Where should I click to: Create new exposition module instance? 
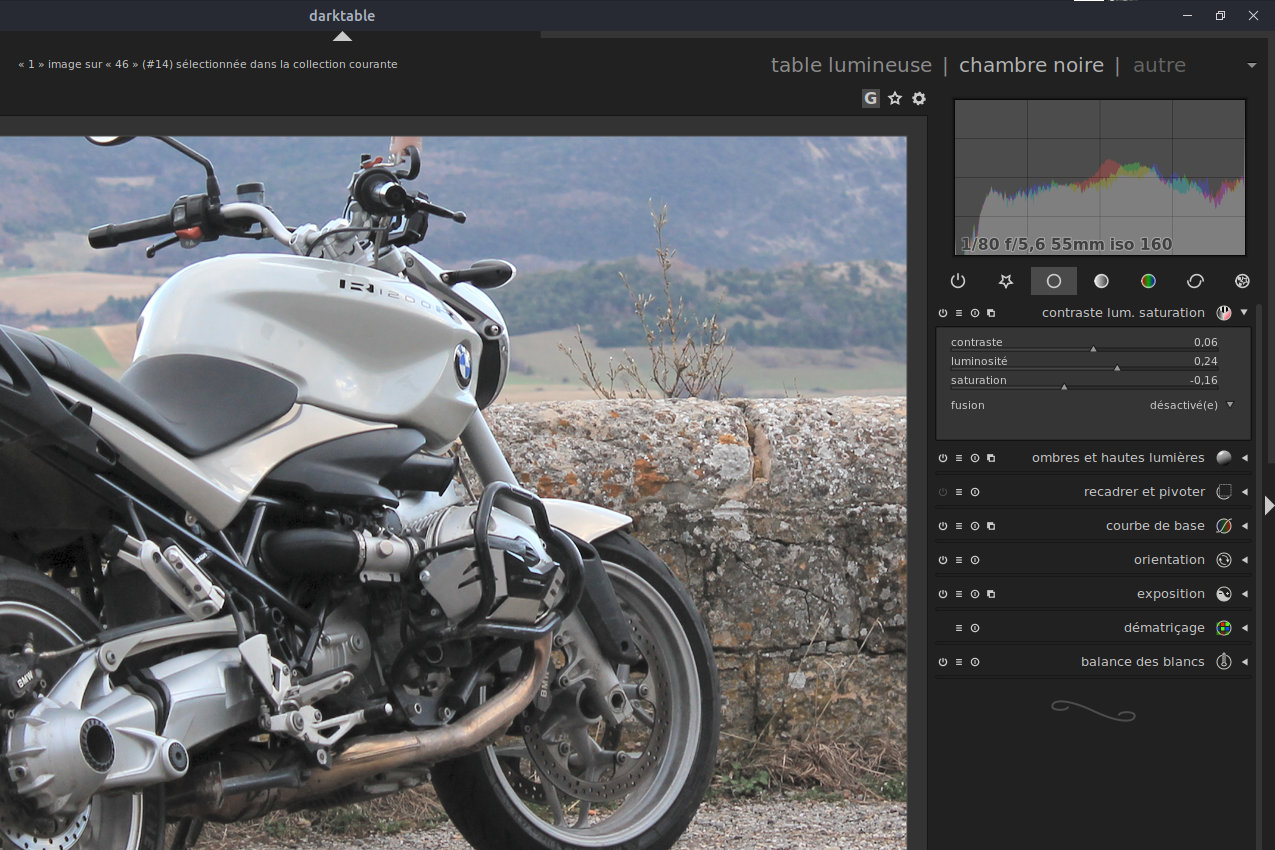point(991,594)
